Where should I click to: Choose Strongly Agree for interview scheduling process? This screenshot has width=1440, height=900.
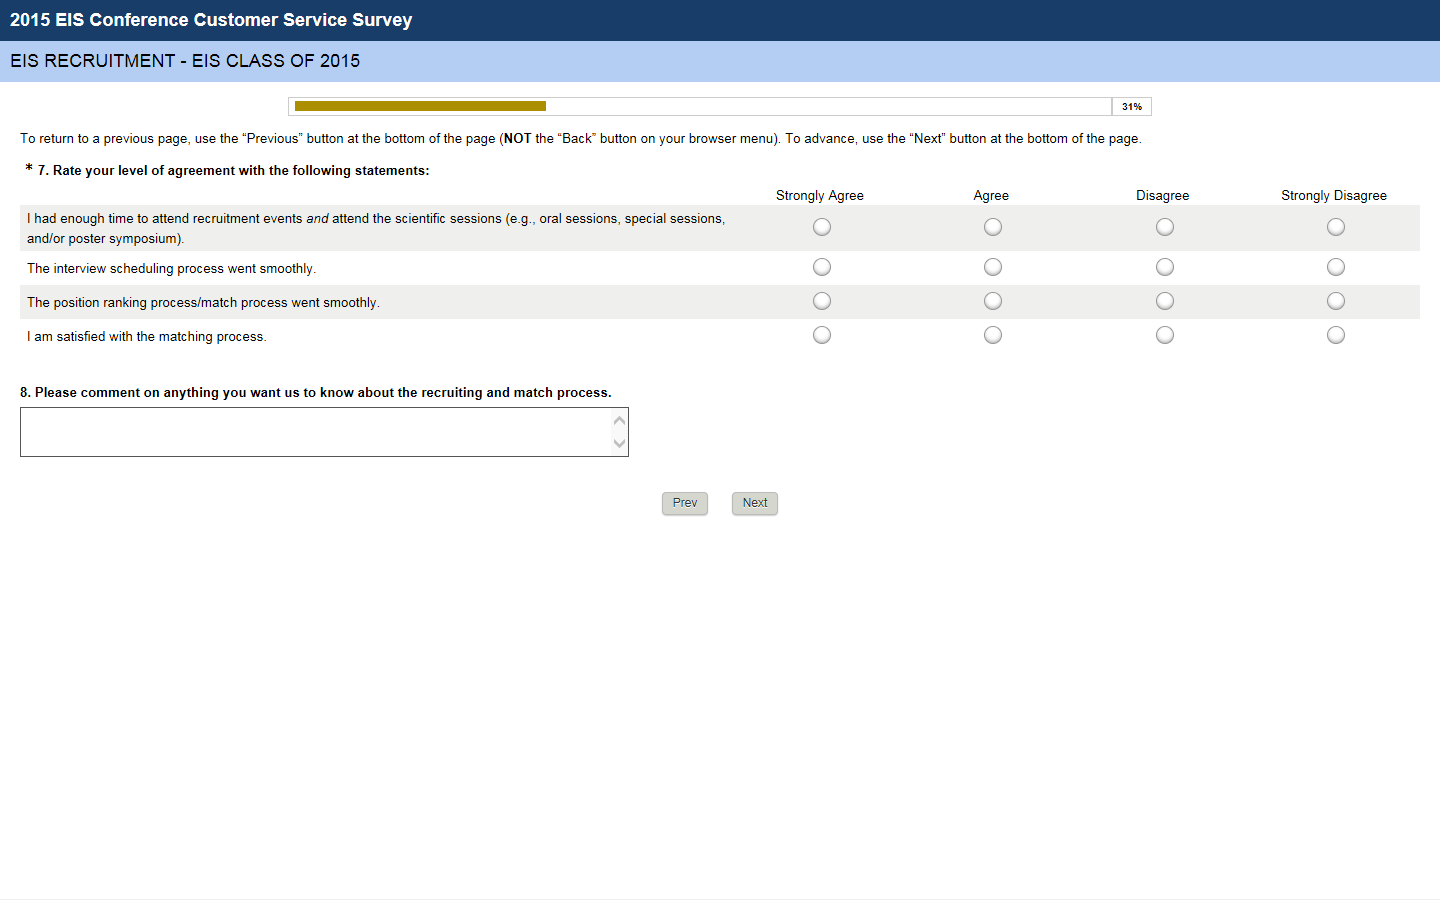tap(822, 267)
